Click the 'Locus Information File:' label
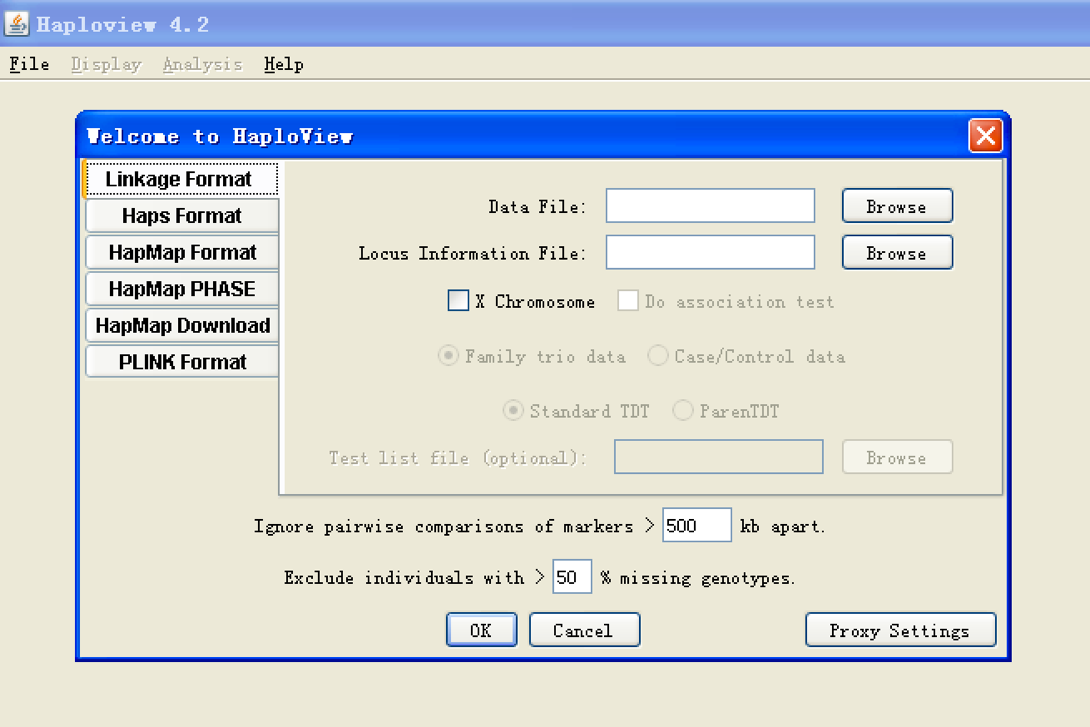 (x=472, y=254)
